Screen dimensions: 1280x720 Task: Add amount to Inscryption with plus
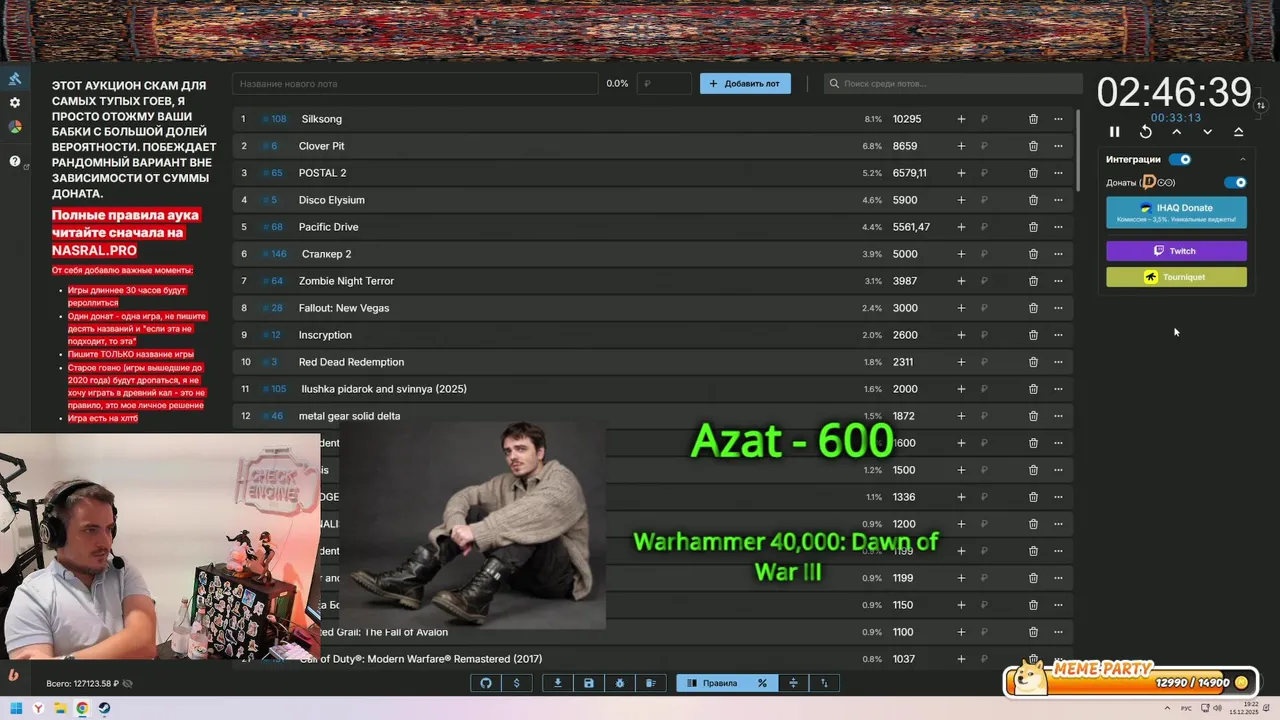(961, 335)
